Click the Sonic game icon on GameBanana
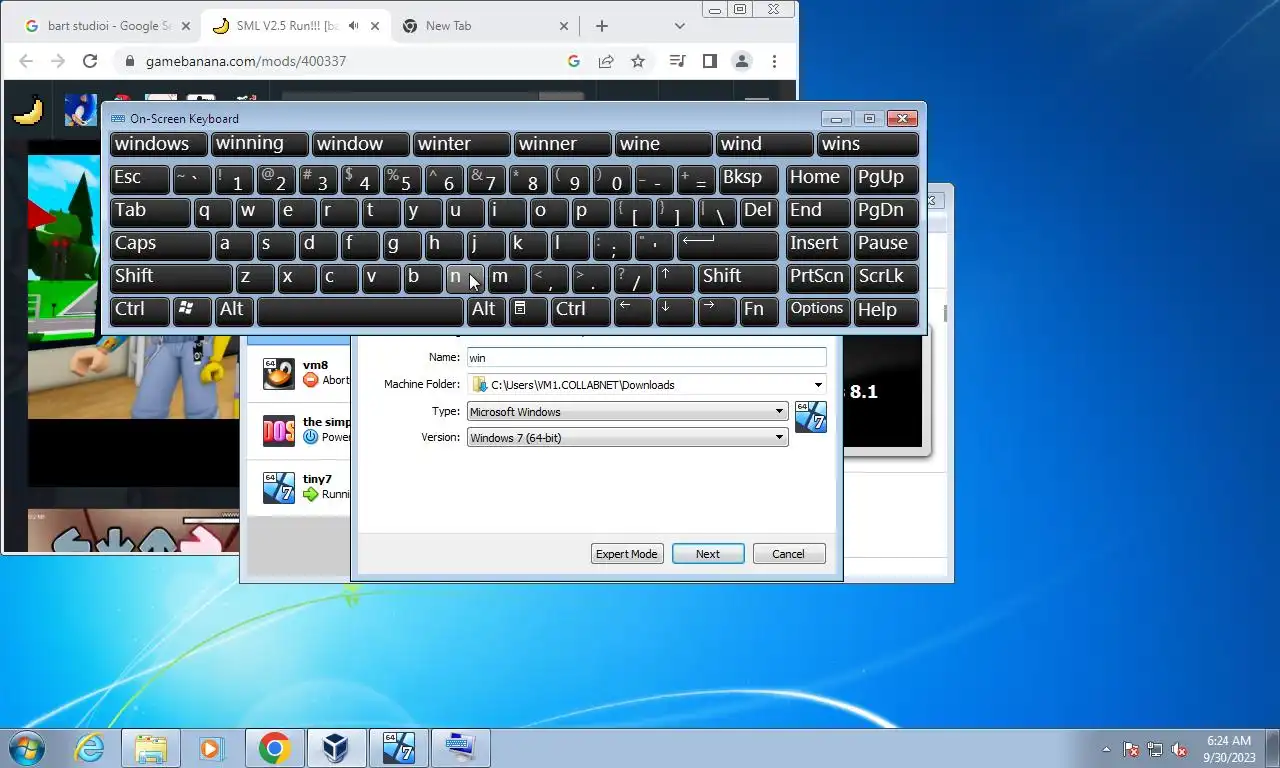Image resolution: width=1280 pixels, height=768 pixels. [81, 109]
